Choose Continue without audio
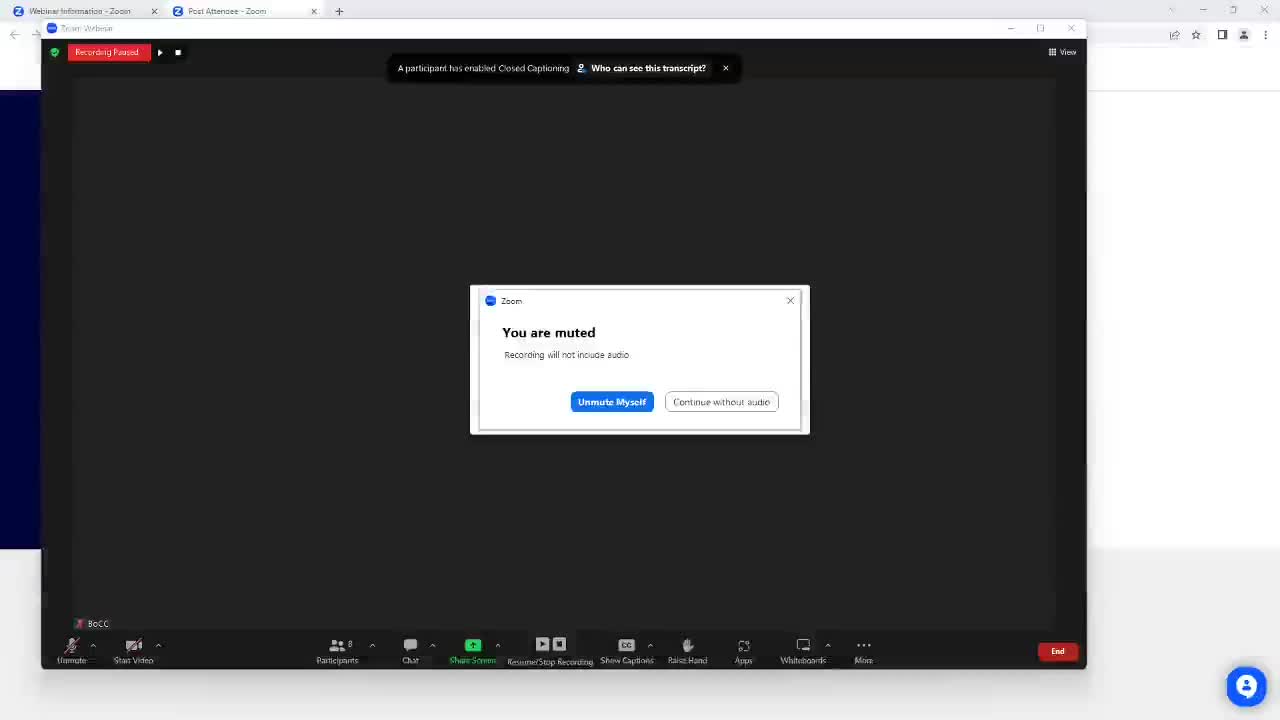1280x720 pixels. [x=721, y=402]
